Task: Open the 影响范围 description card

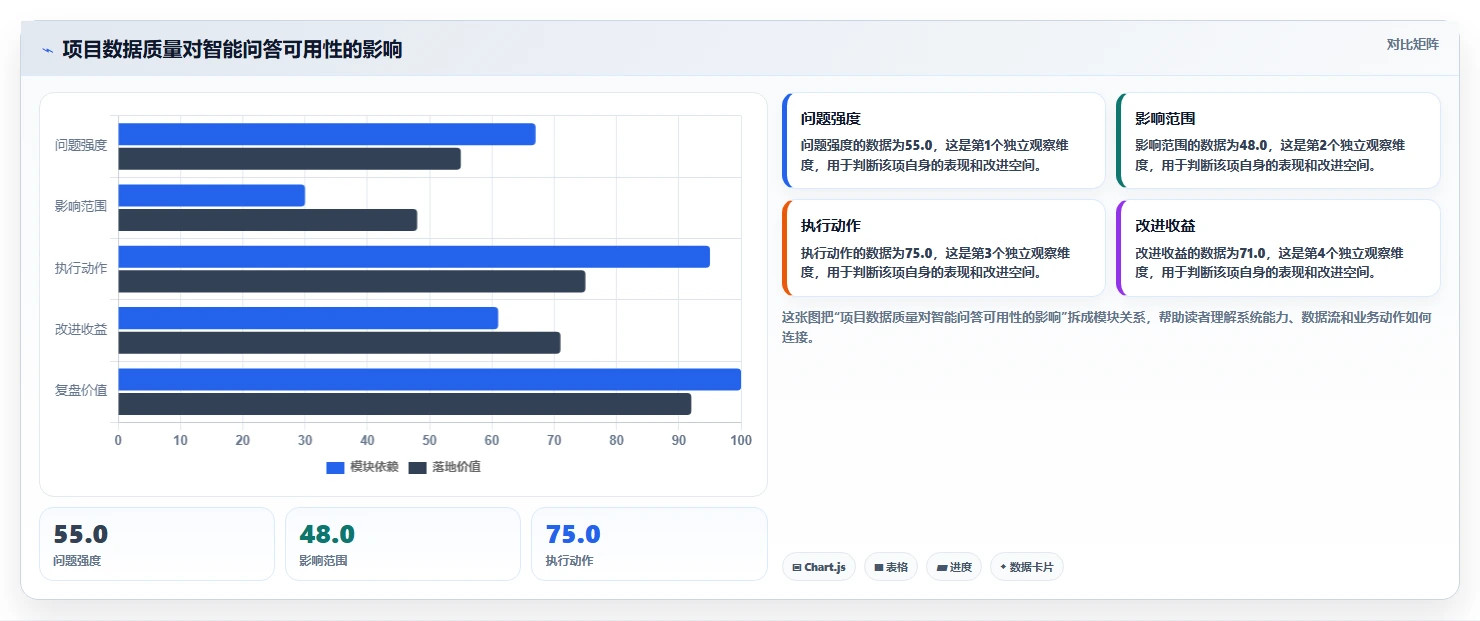Action: tap(1278, 140)
